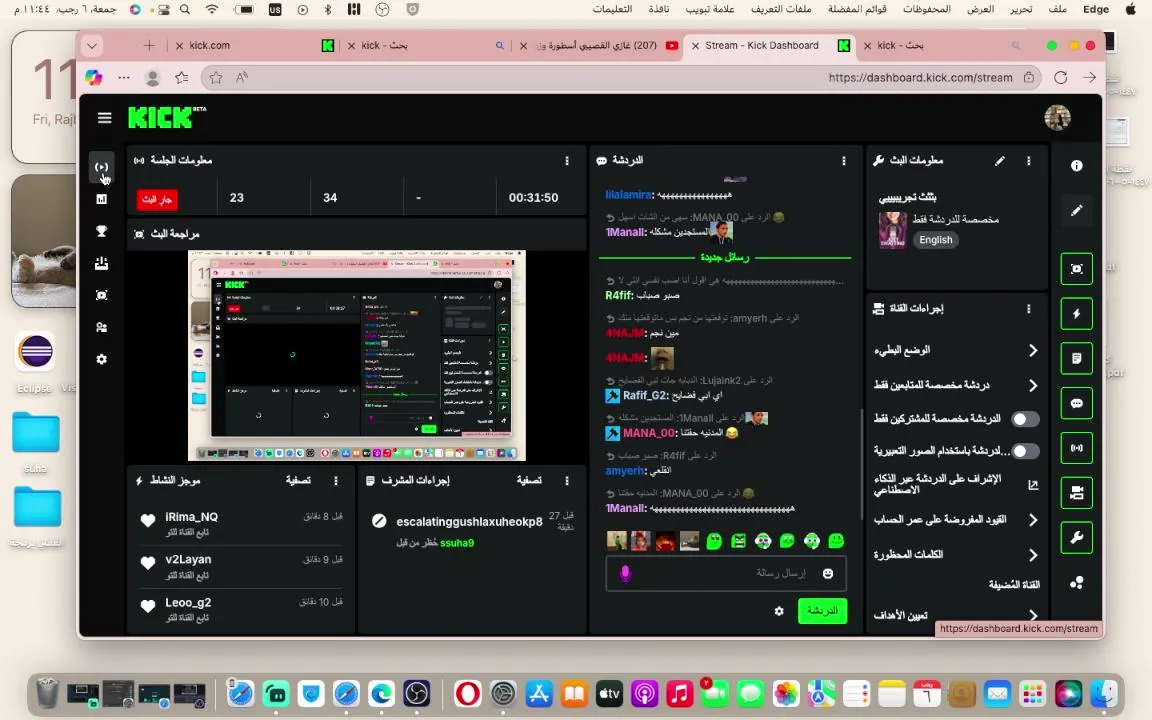Toggle the chat bubble widget in right rail
Viewport: 1152px width, 720px height.
tap(1076, 403)
